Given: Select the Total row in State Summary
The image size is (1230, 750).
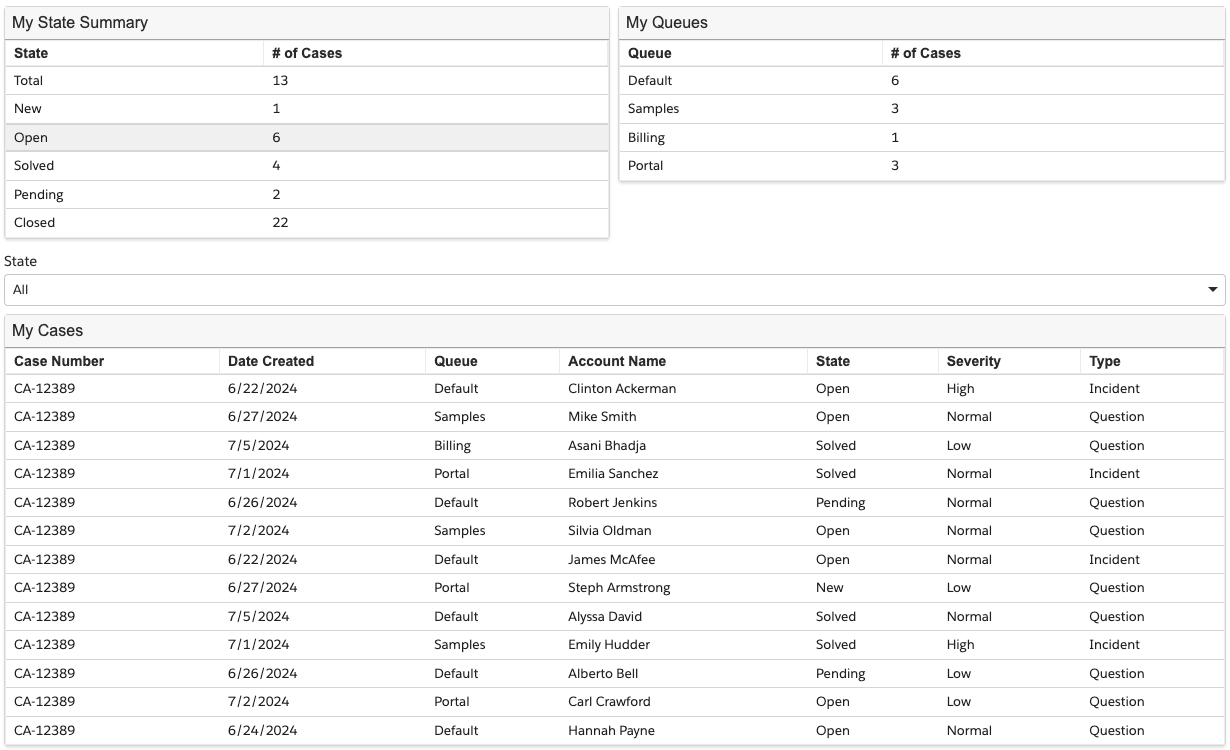Looking at the screenshot, I should (306, 81).
